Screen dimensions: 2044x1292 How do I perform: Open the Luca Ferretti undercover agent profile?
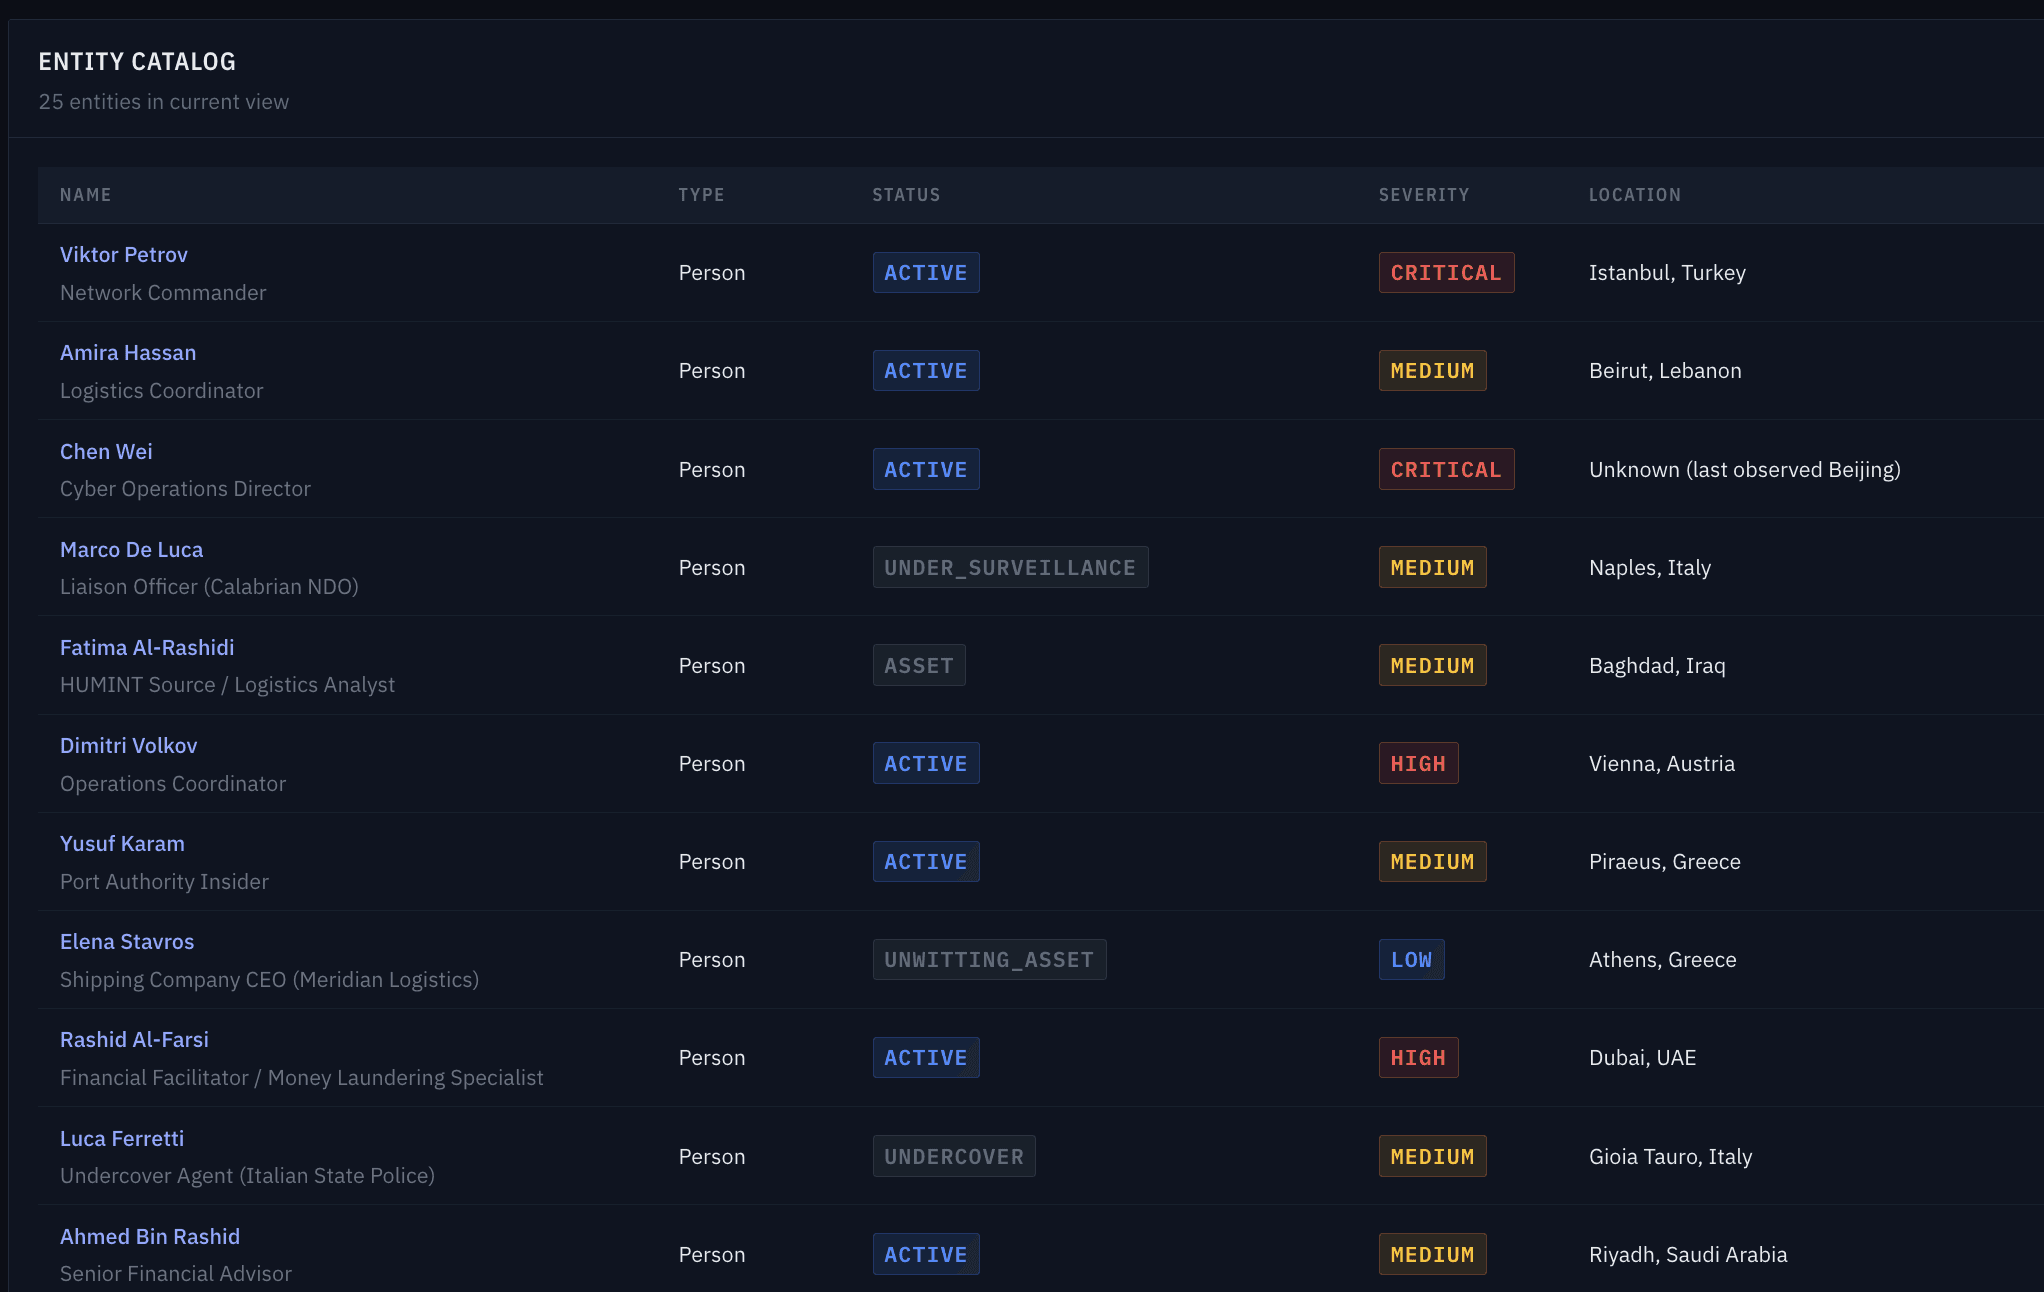click(121, 1138)
